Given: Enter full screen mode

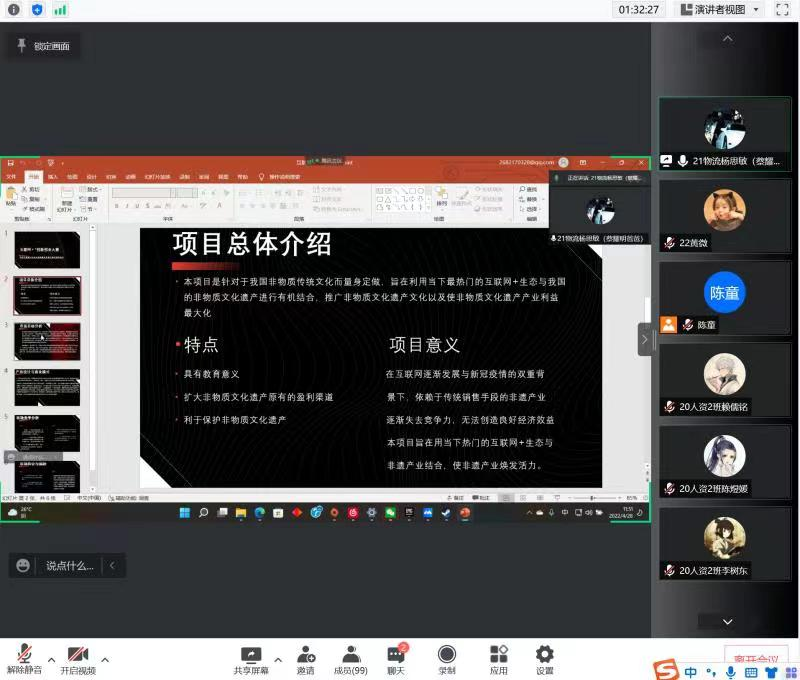Looking at the screenshot, I should (x=782, y=10).
